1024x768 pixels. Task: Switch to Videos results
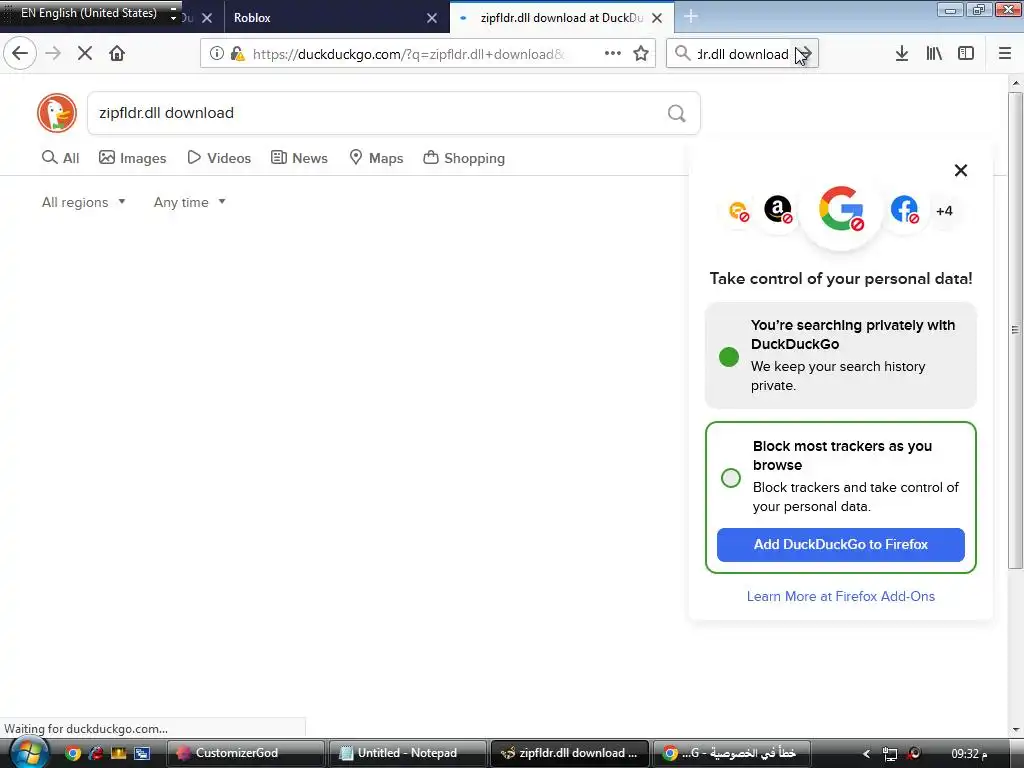tap(219, 158)
